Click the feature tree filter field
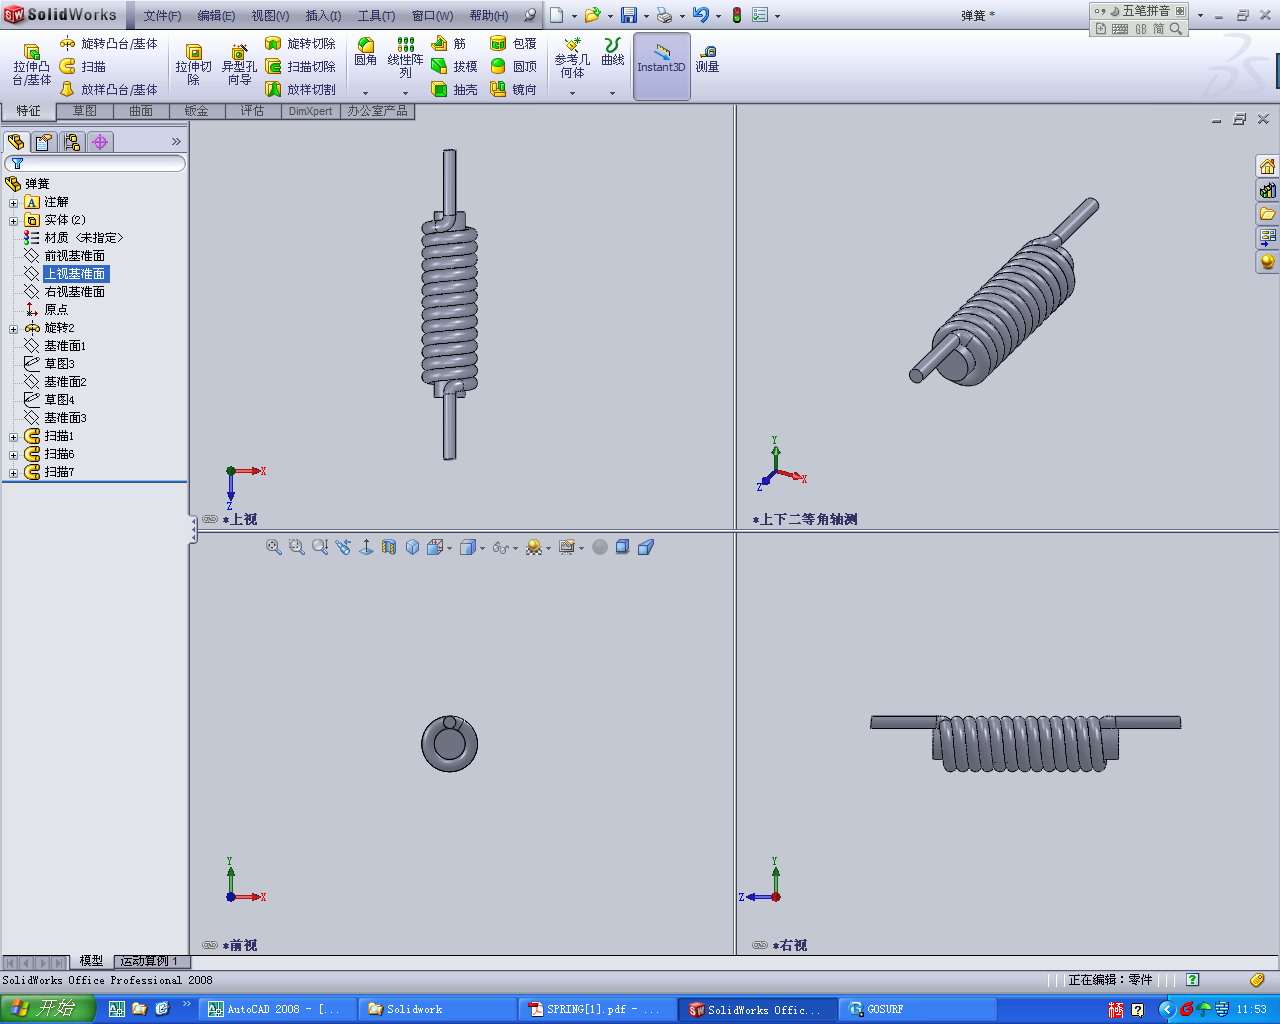Screen dimensions: 1280x1024 pos(95,163)
